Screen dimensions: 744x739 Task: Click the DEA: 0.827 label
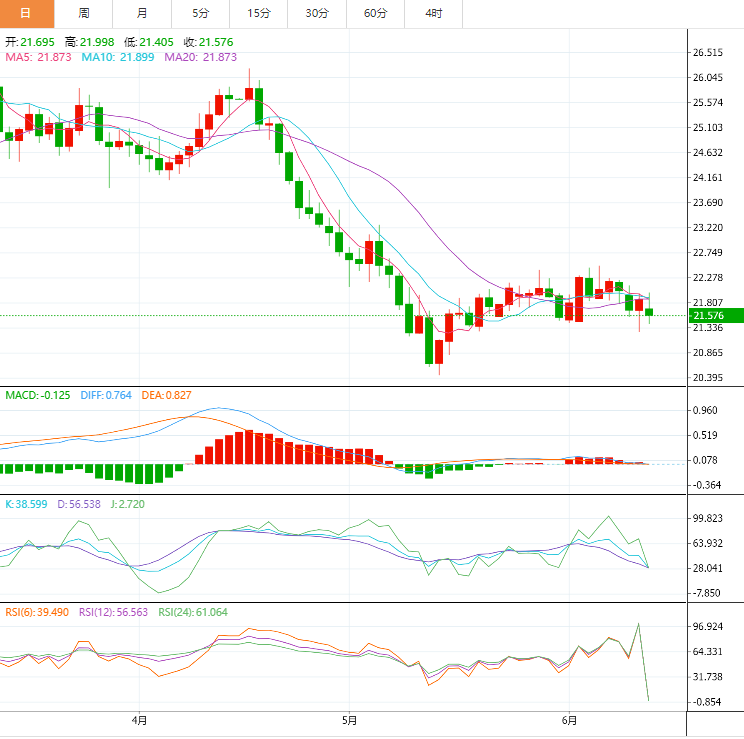click(167, 395)
